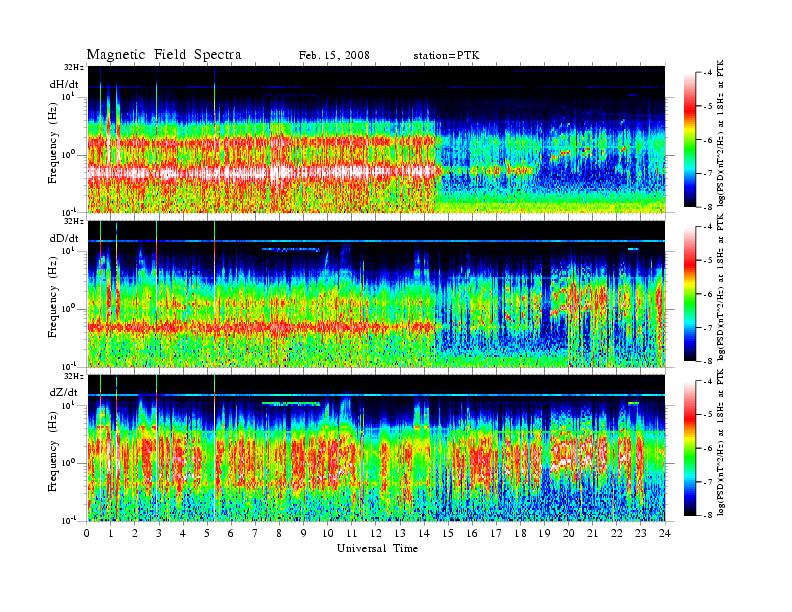Click the color bar beside the dZ/dt panel

point(689,448)
